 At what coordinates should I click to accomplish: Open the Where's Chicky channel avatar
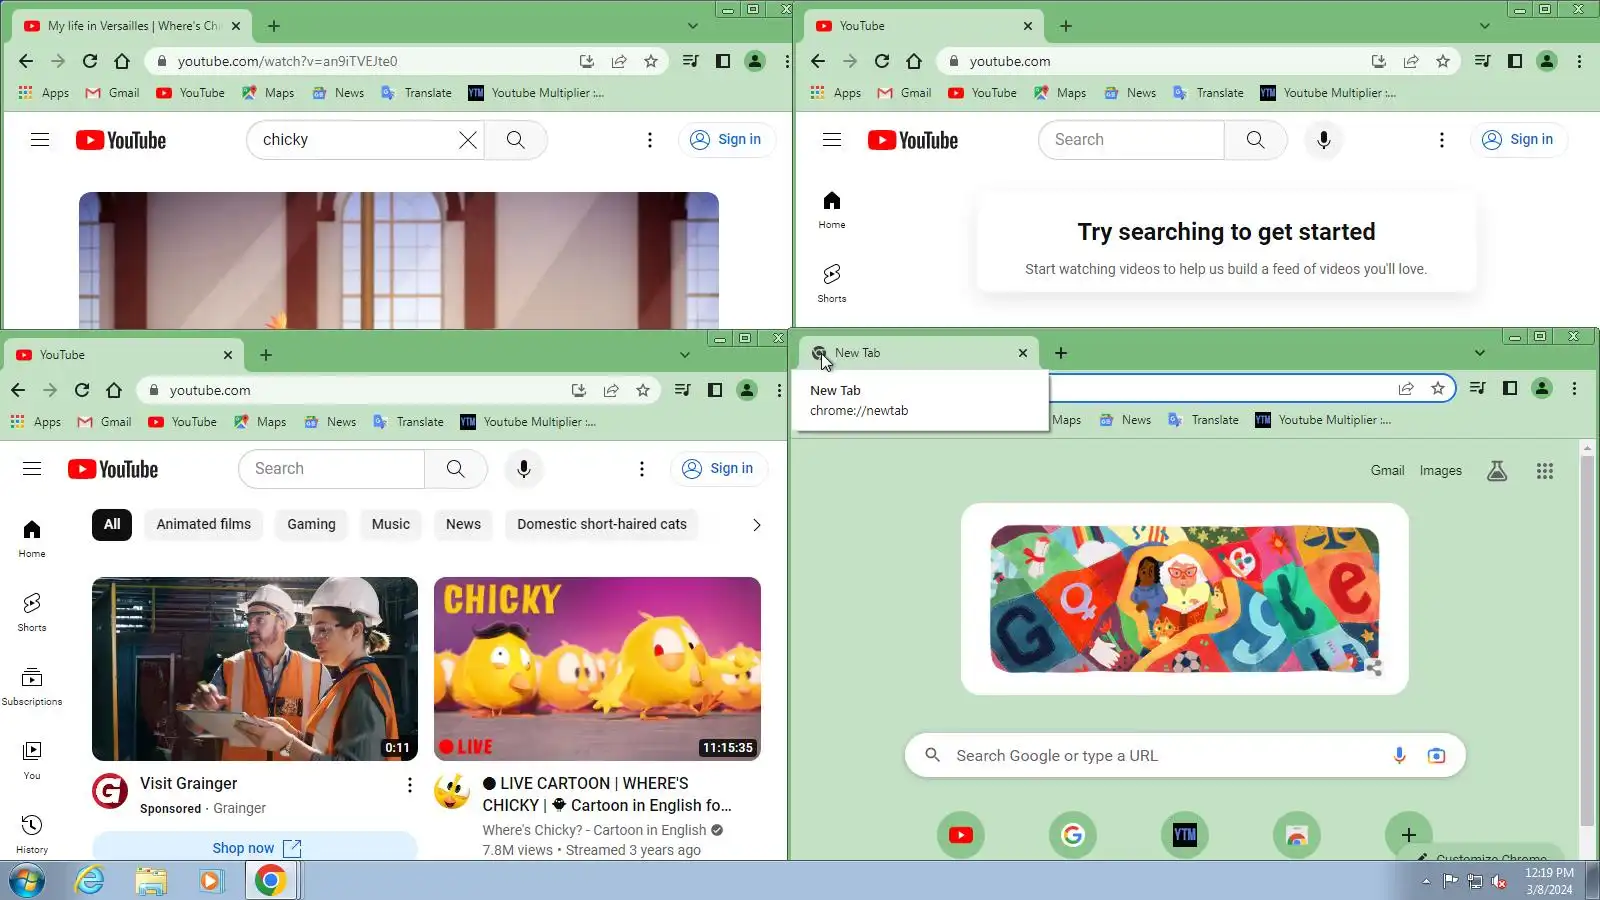click(452, 792)
